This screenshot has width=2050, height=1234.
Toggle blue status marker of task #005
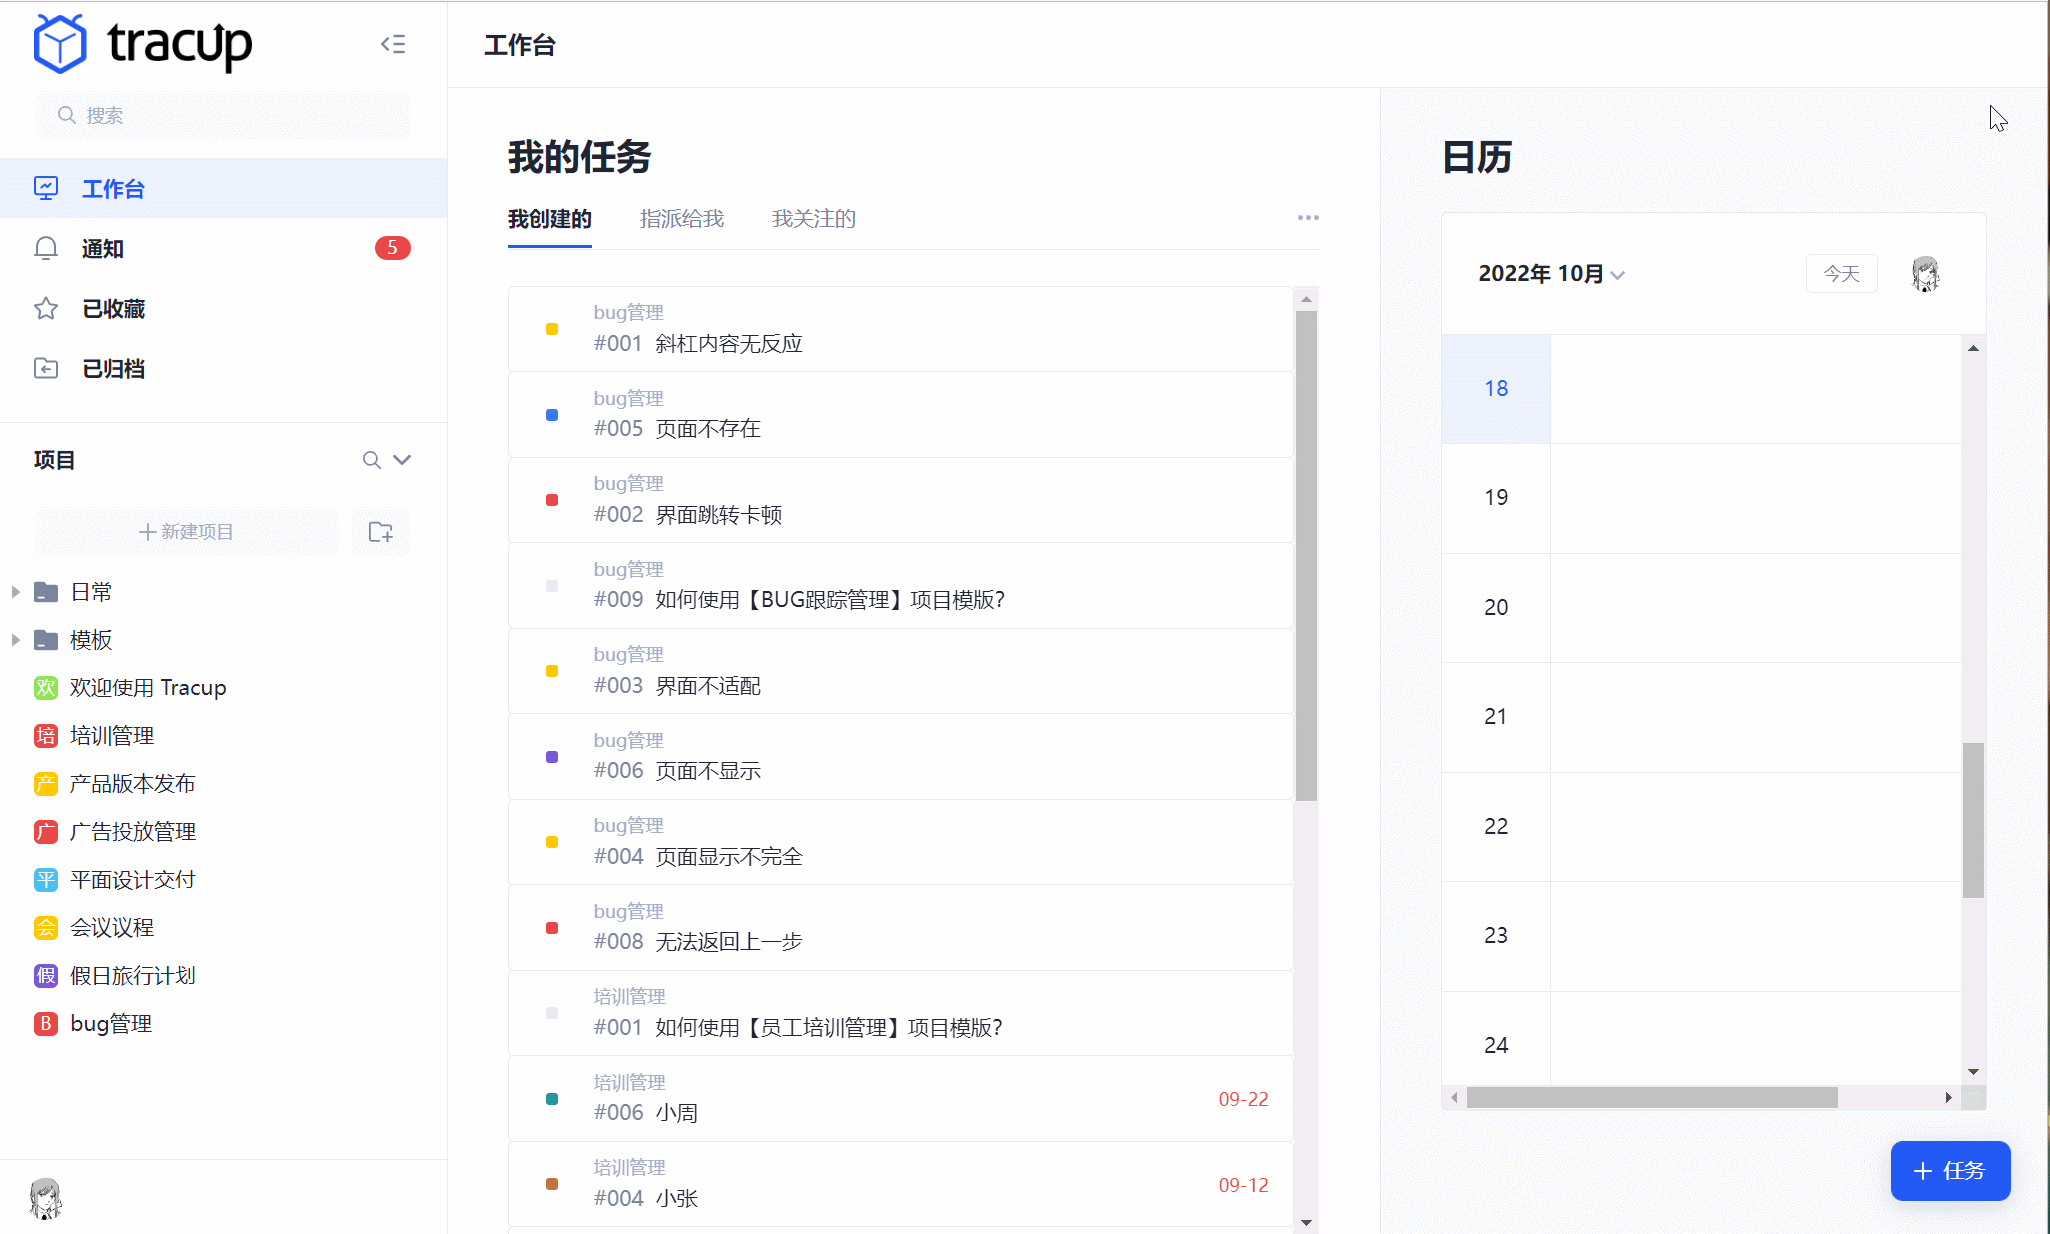pyautogui.click(x=552, y=415)
